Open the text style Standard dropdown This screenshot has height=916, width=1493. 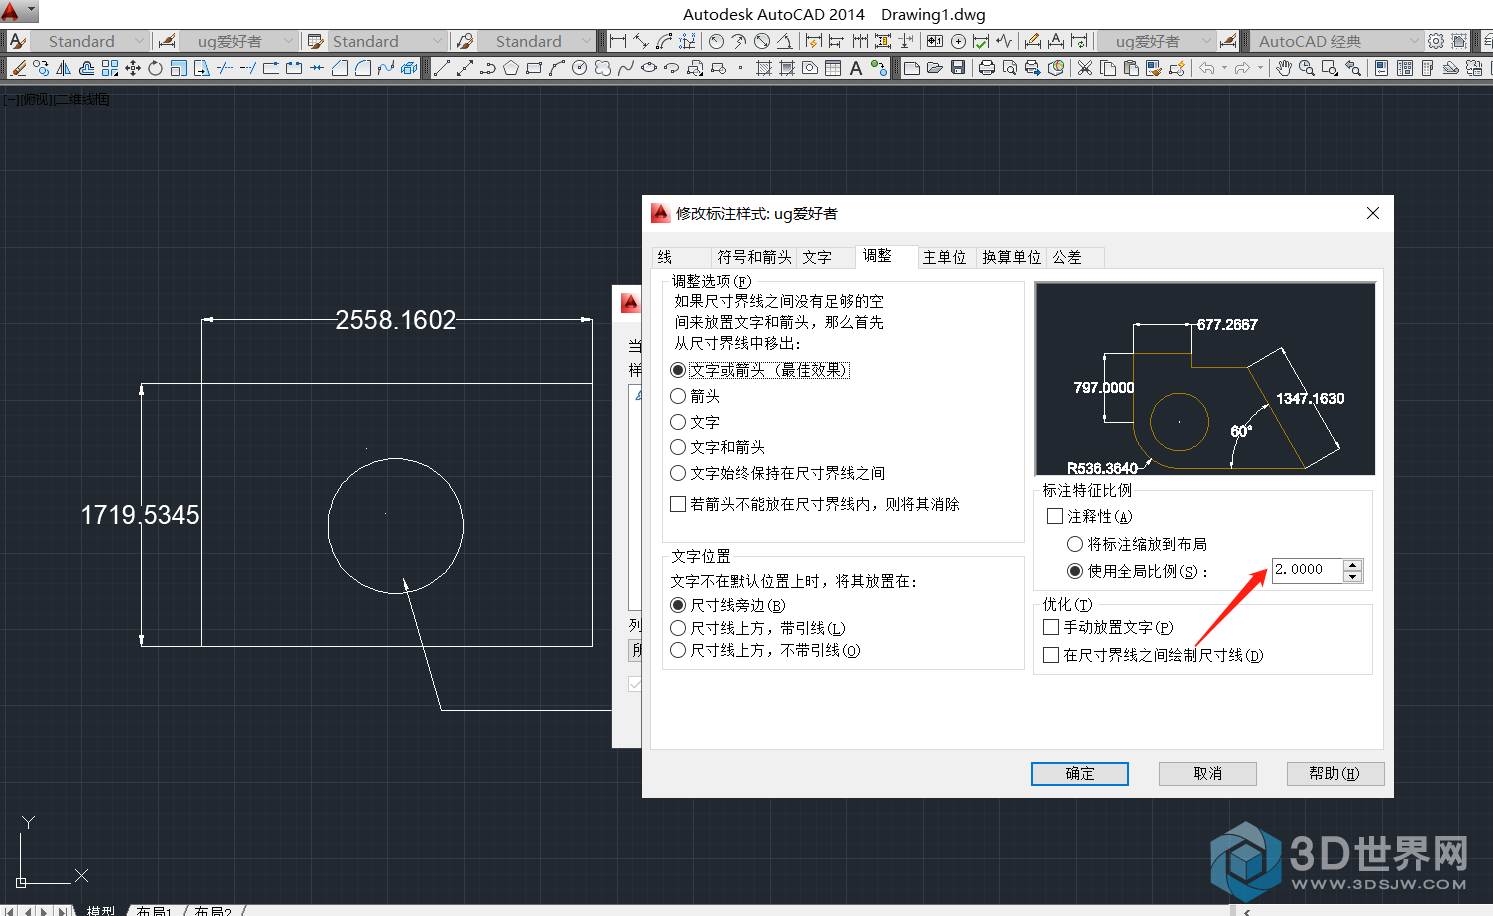point(90,41)
